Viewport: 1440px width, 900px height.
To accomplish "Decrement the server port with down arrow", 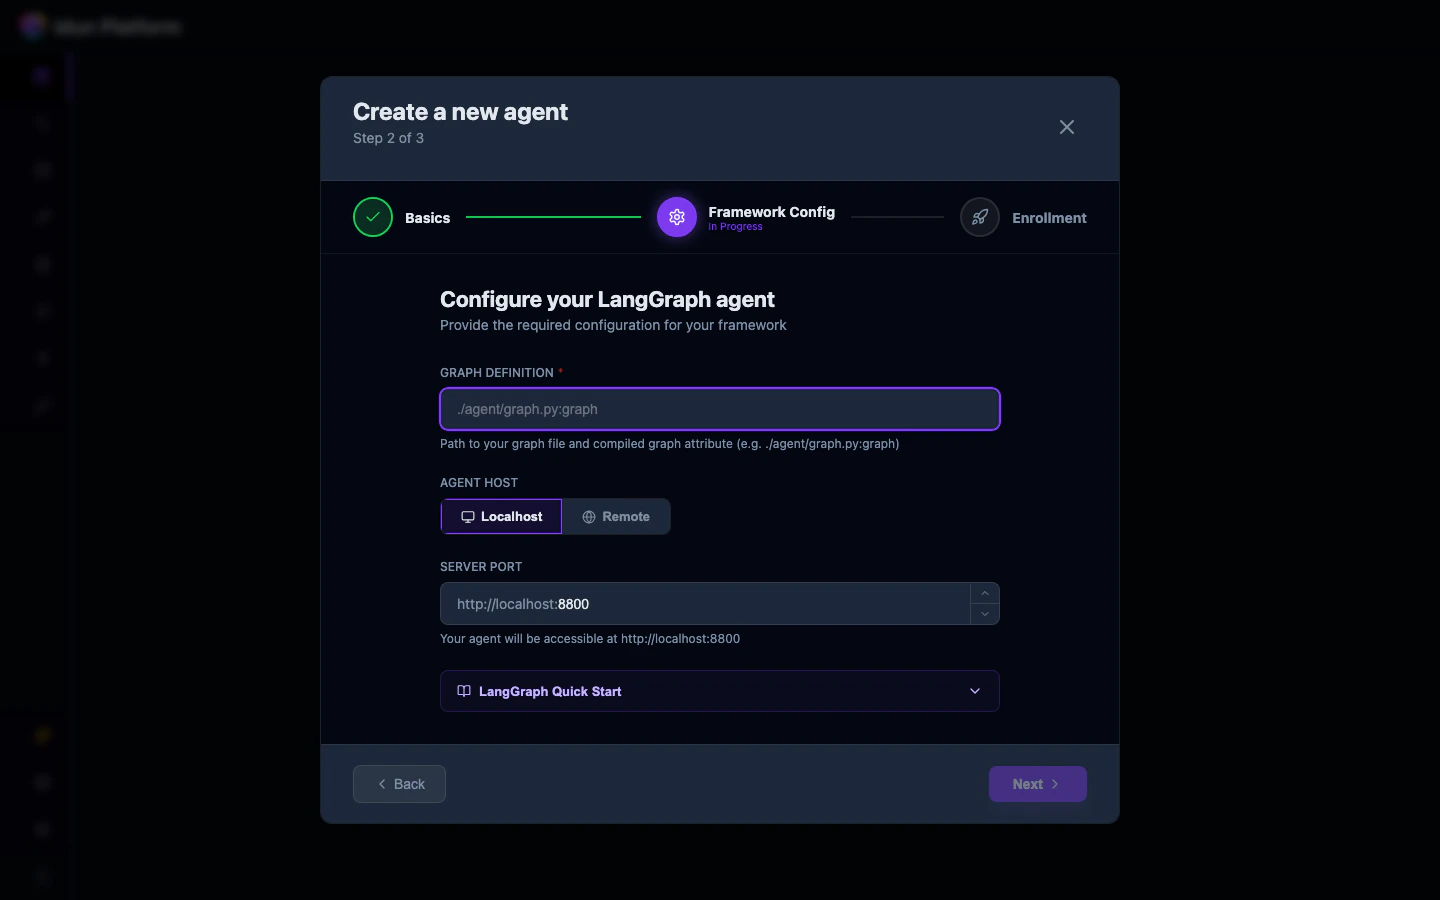I will (984, 614).
